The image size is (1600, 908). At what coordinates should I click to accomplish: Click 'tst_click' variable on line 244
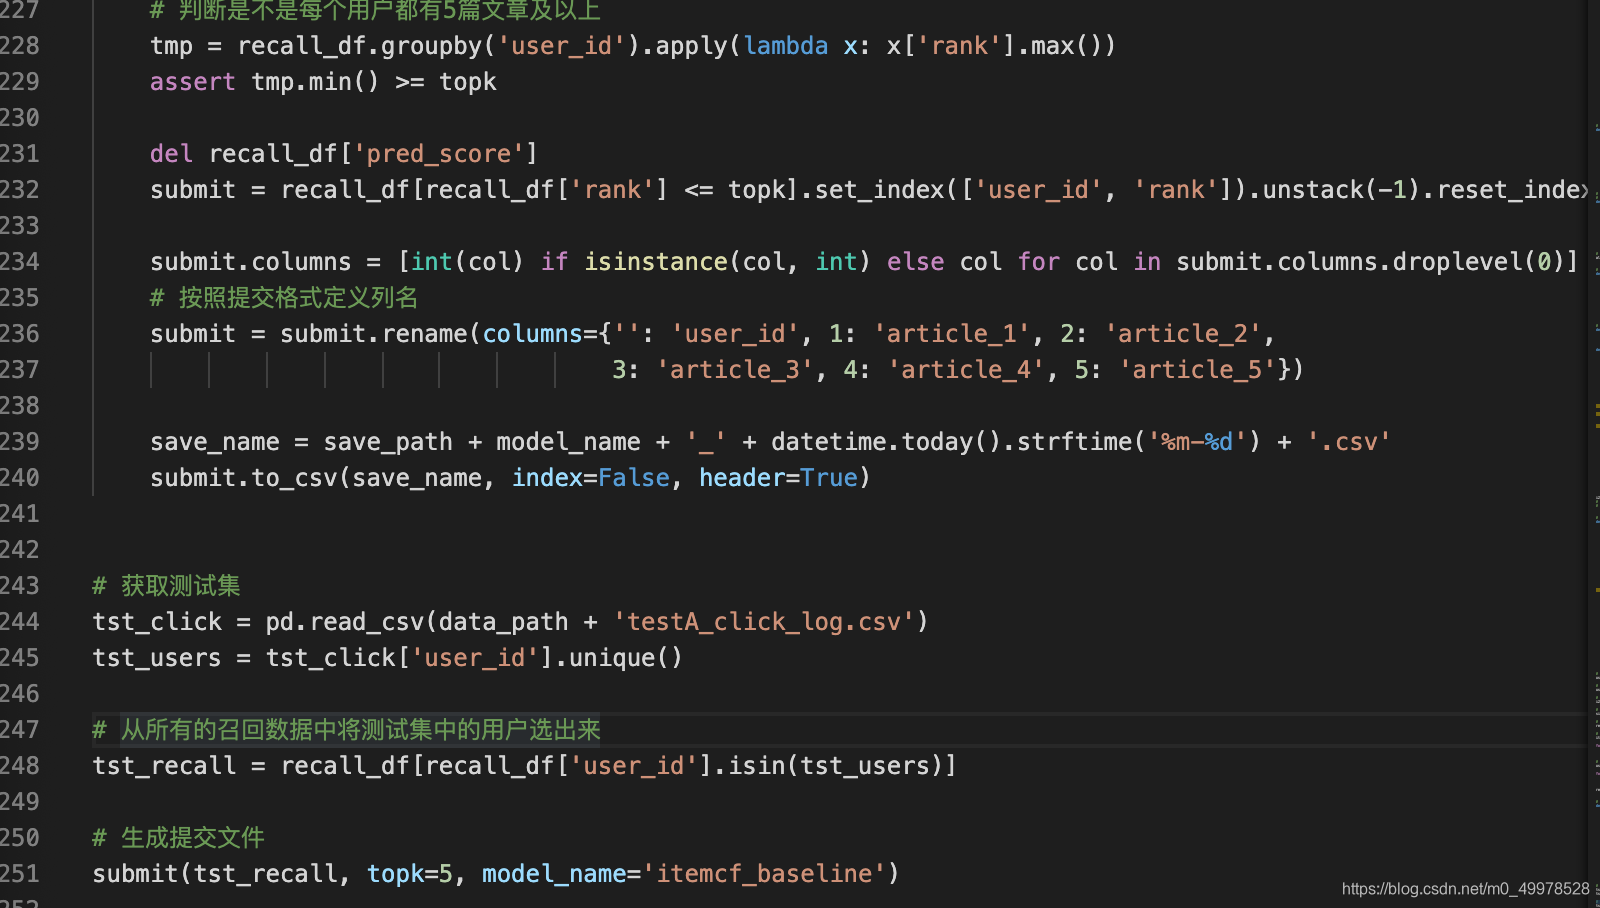pos(157,622)
